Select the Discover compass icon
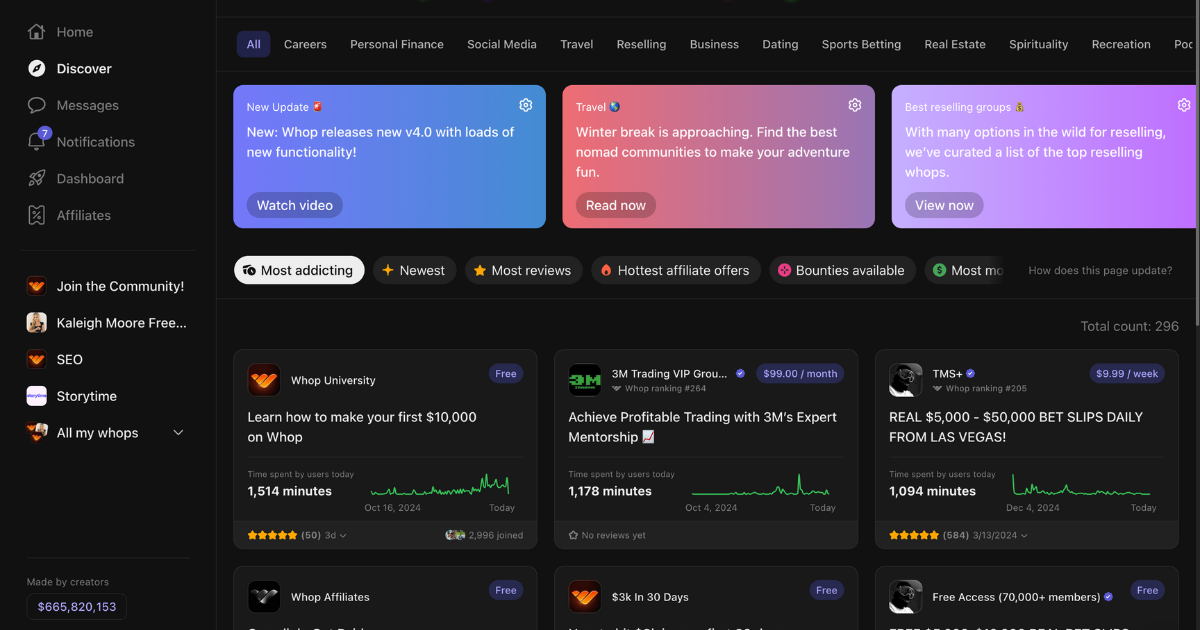Viewport: 1200px width, 630px height. pos(37,69)
